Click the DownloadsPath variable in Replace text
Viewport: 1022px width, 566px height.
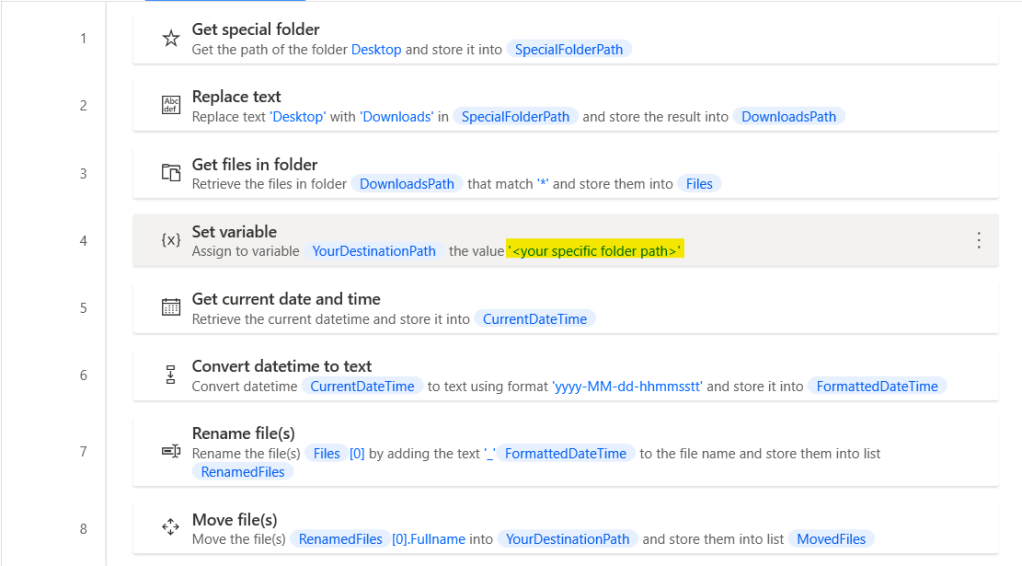(x=788, y=116)
